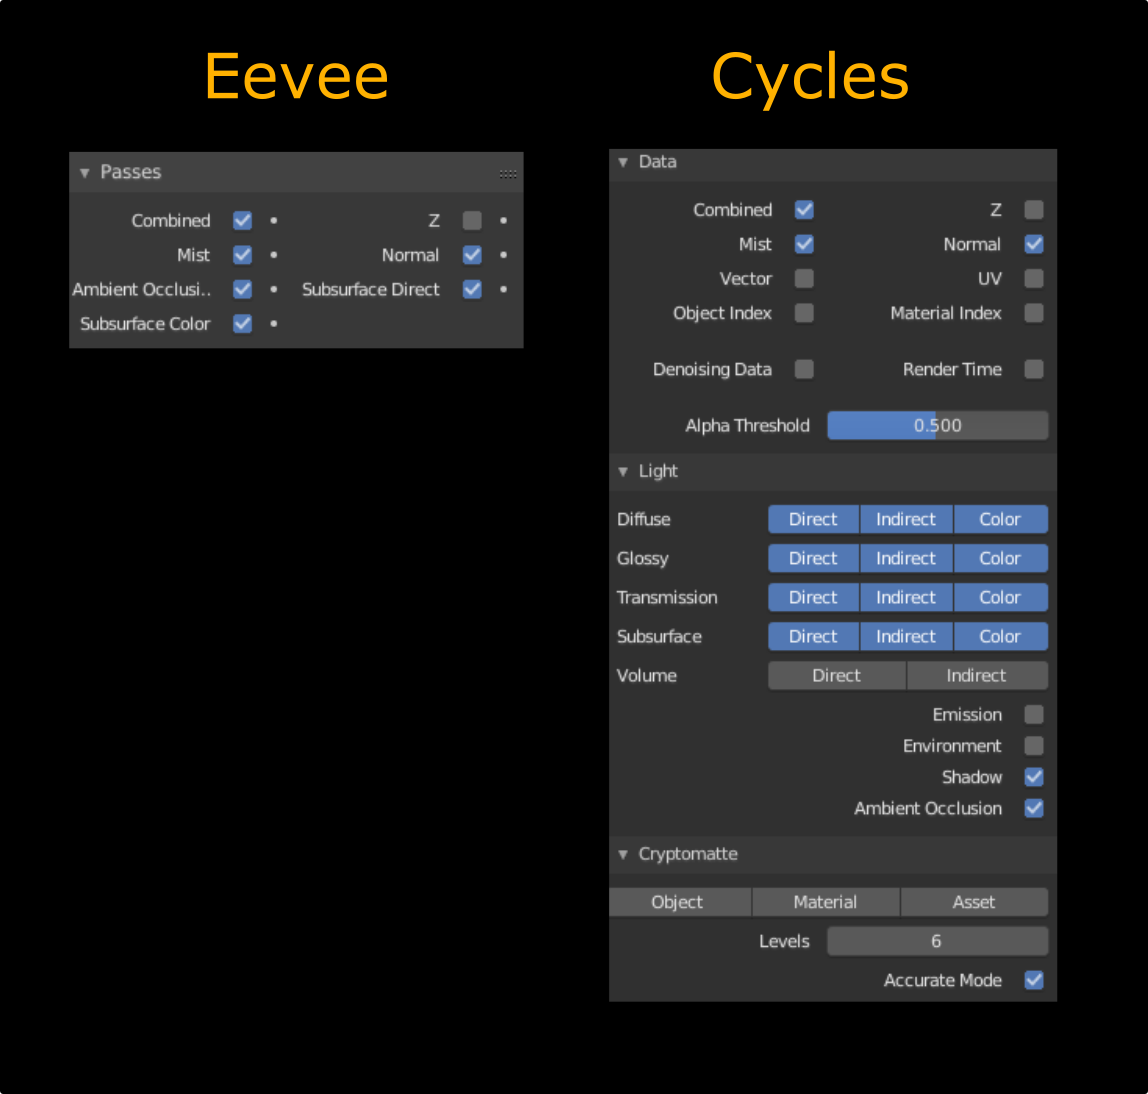The width and height of the screenshot is (1148, 1094).
Task: Toggle Cycles Mist pass checkbox
Action: (x=804, y=245)
